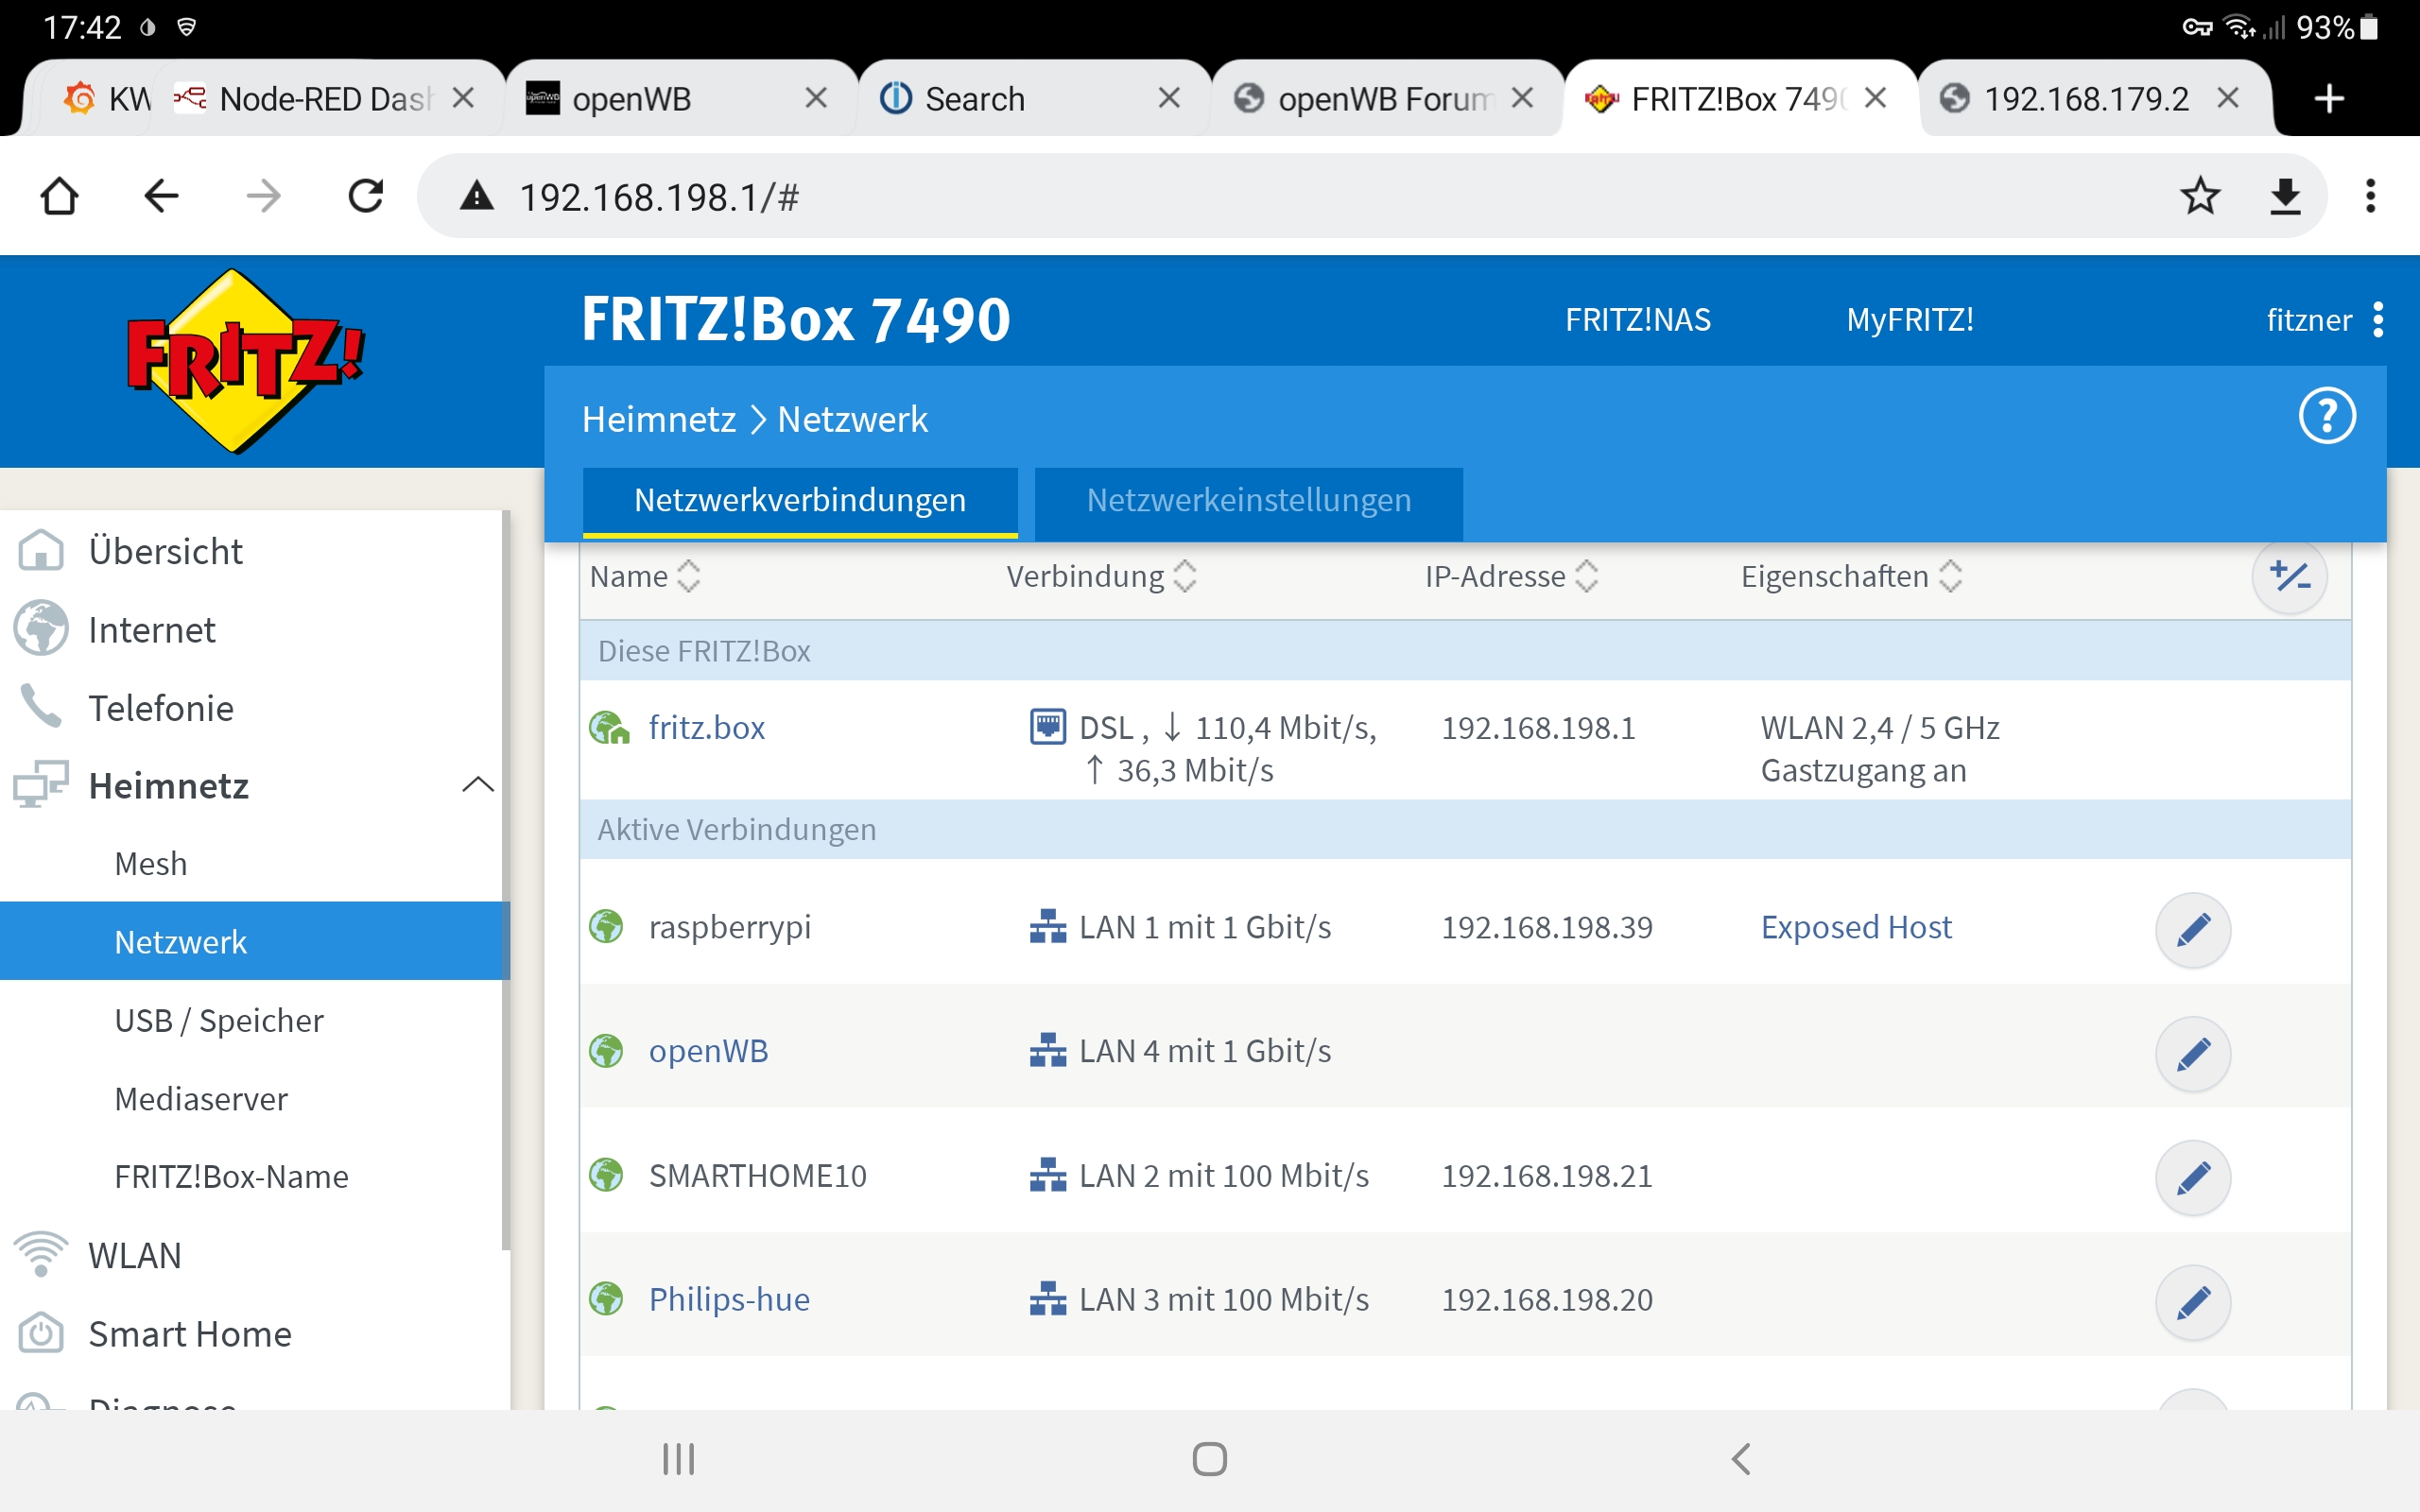The width and height of the screenshot is (2420, 1512).
Task: Open Mesh in sidebar menu
Action: click(x=151, y=863)
